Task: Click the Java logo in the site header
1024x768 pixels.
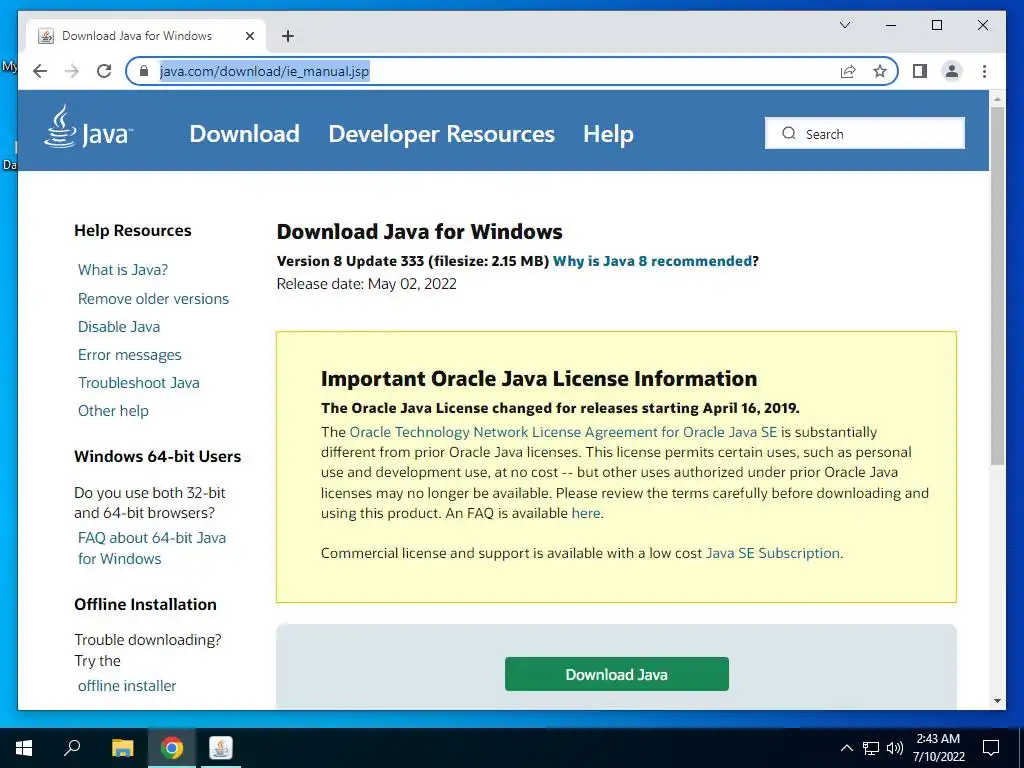Action: [88, 127]
